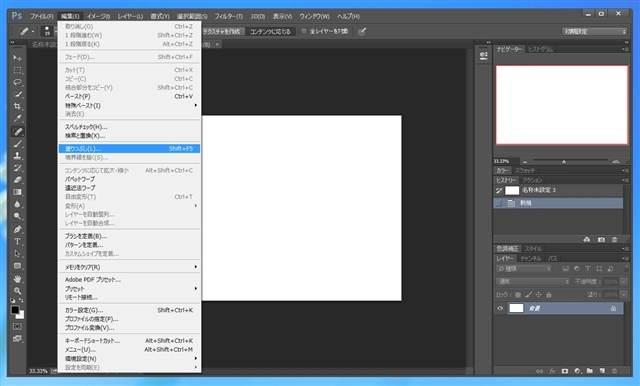
Task: Click the screen mode icon at toolbox bottom
Action: [x=17, y=339]
